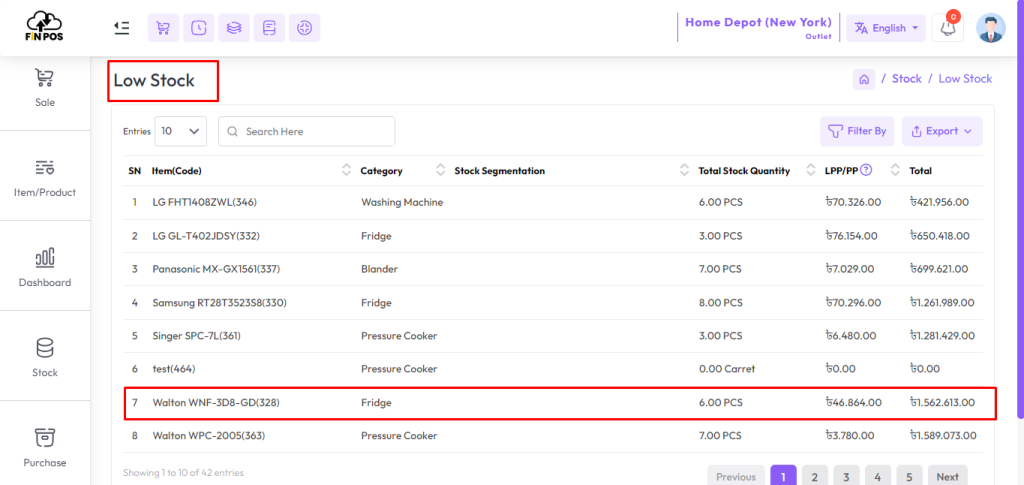1024x485 pixels.
Task: Click the ৳1.589.073.00 total value
Action: (x=943, y=435)
